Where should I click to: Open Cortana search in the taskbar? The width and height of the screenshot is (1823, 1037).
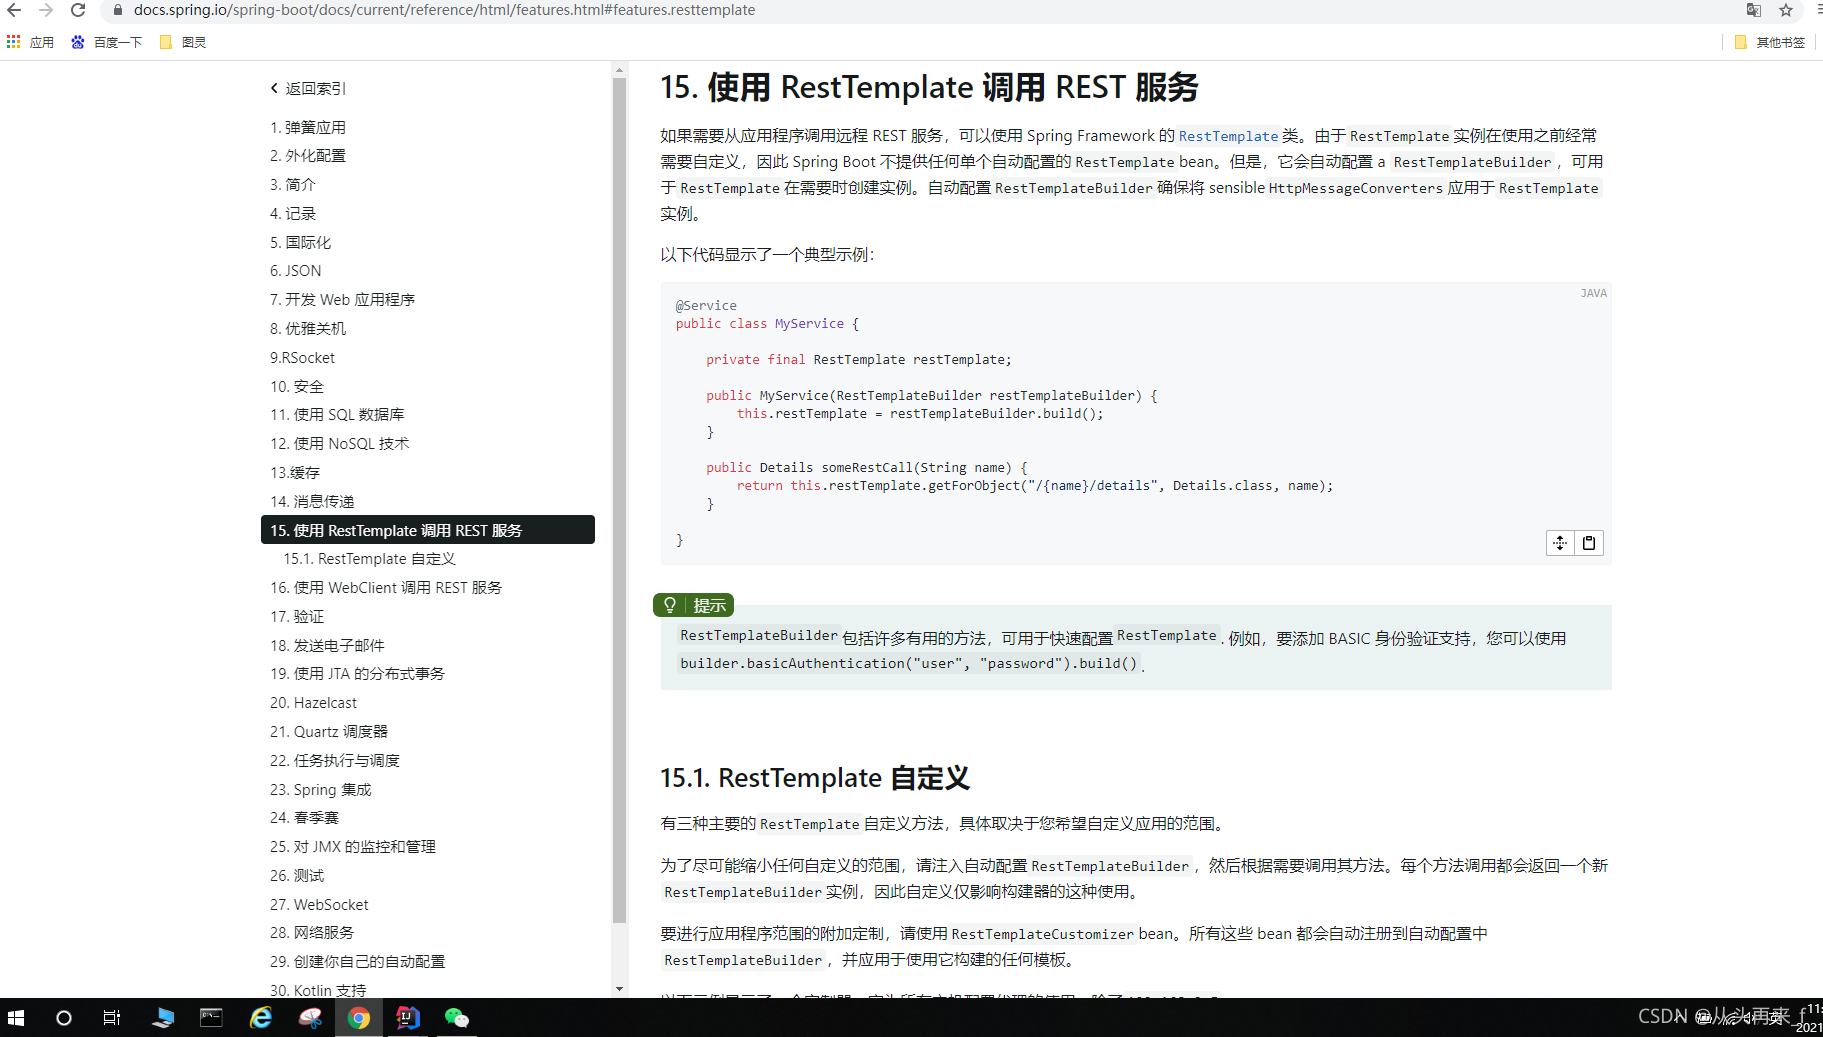pos(63,1017)
